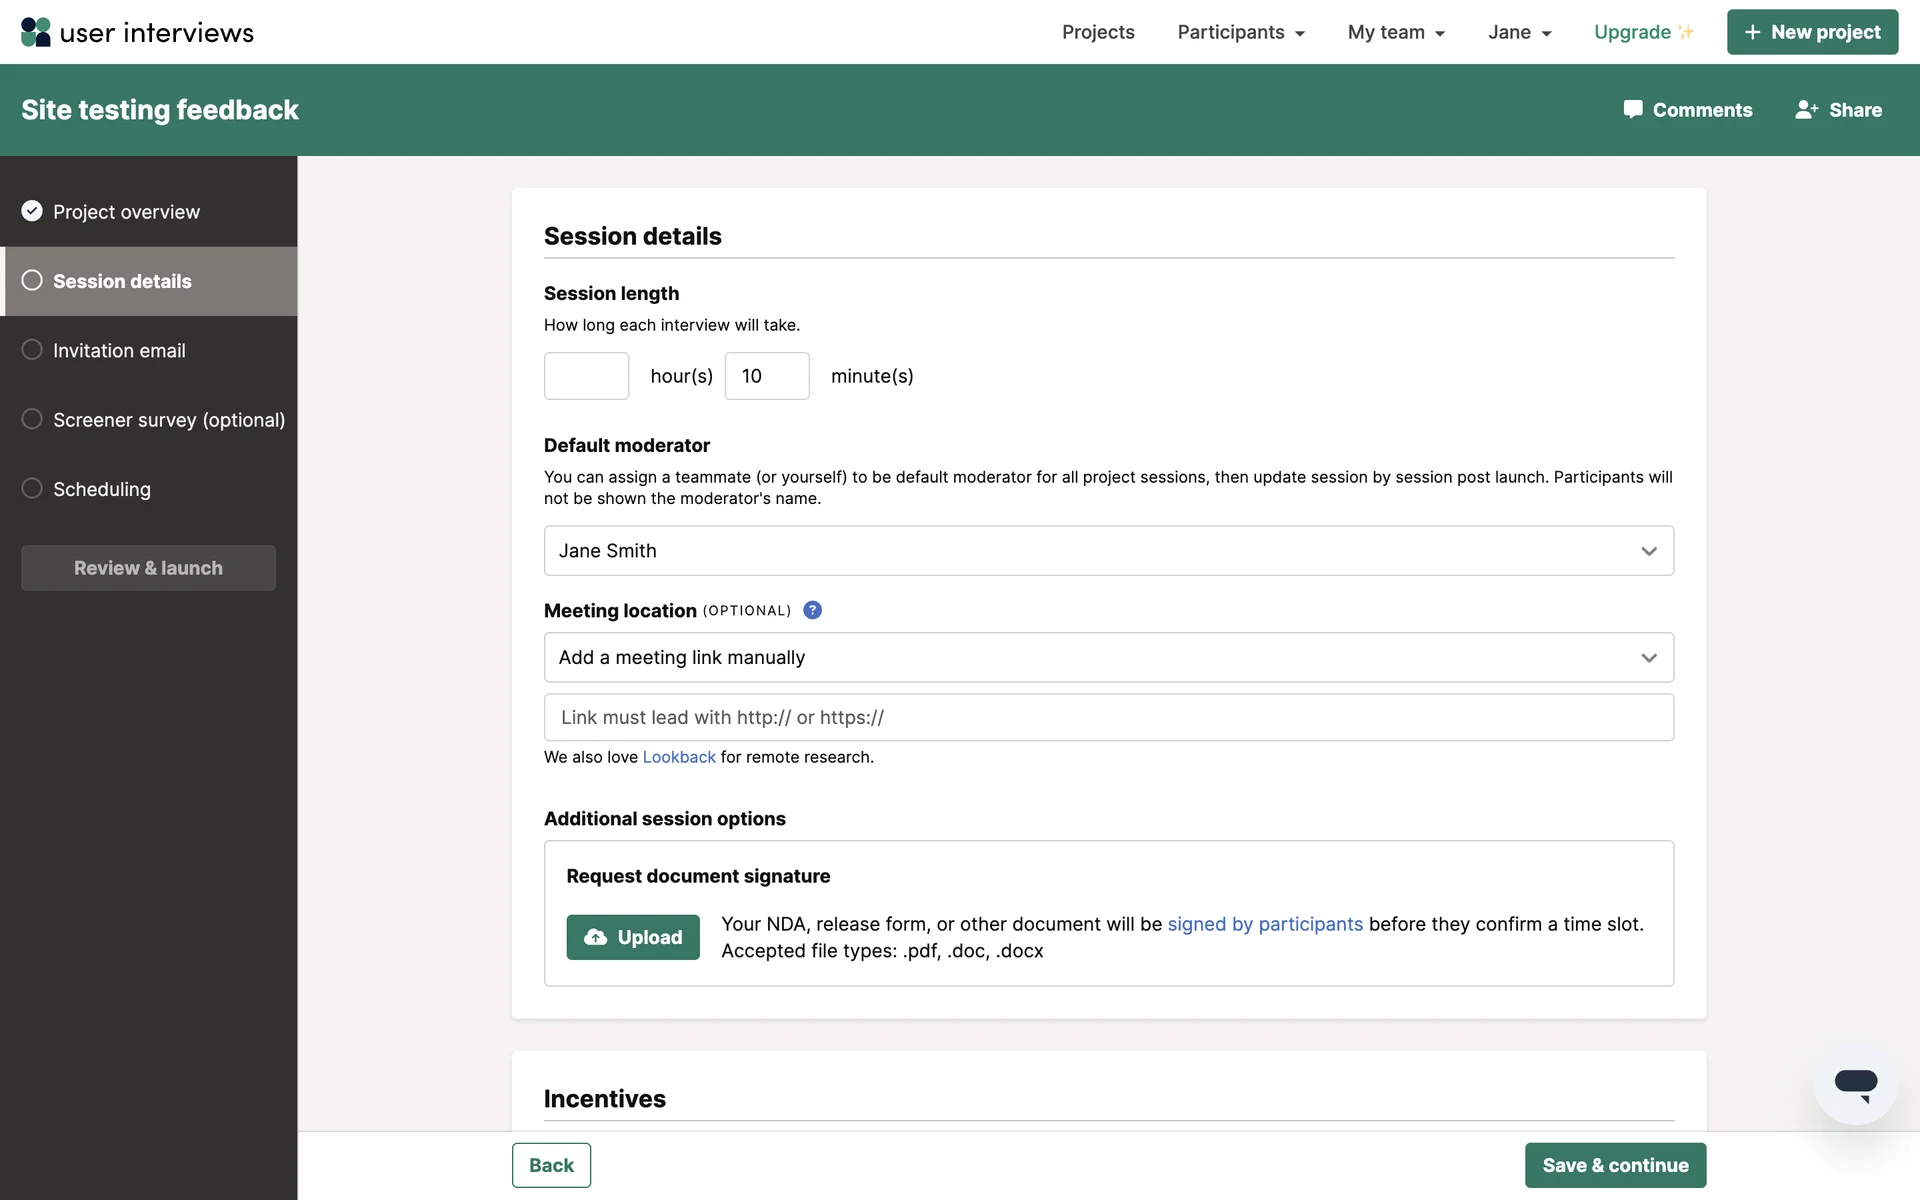Click the hours input field

(586, 376)
